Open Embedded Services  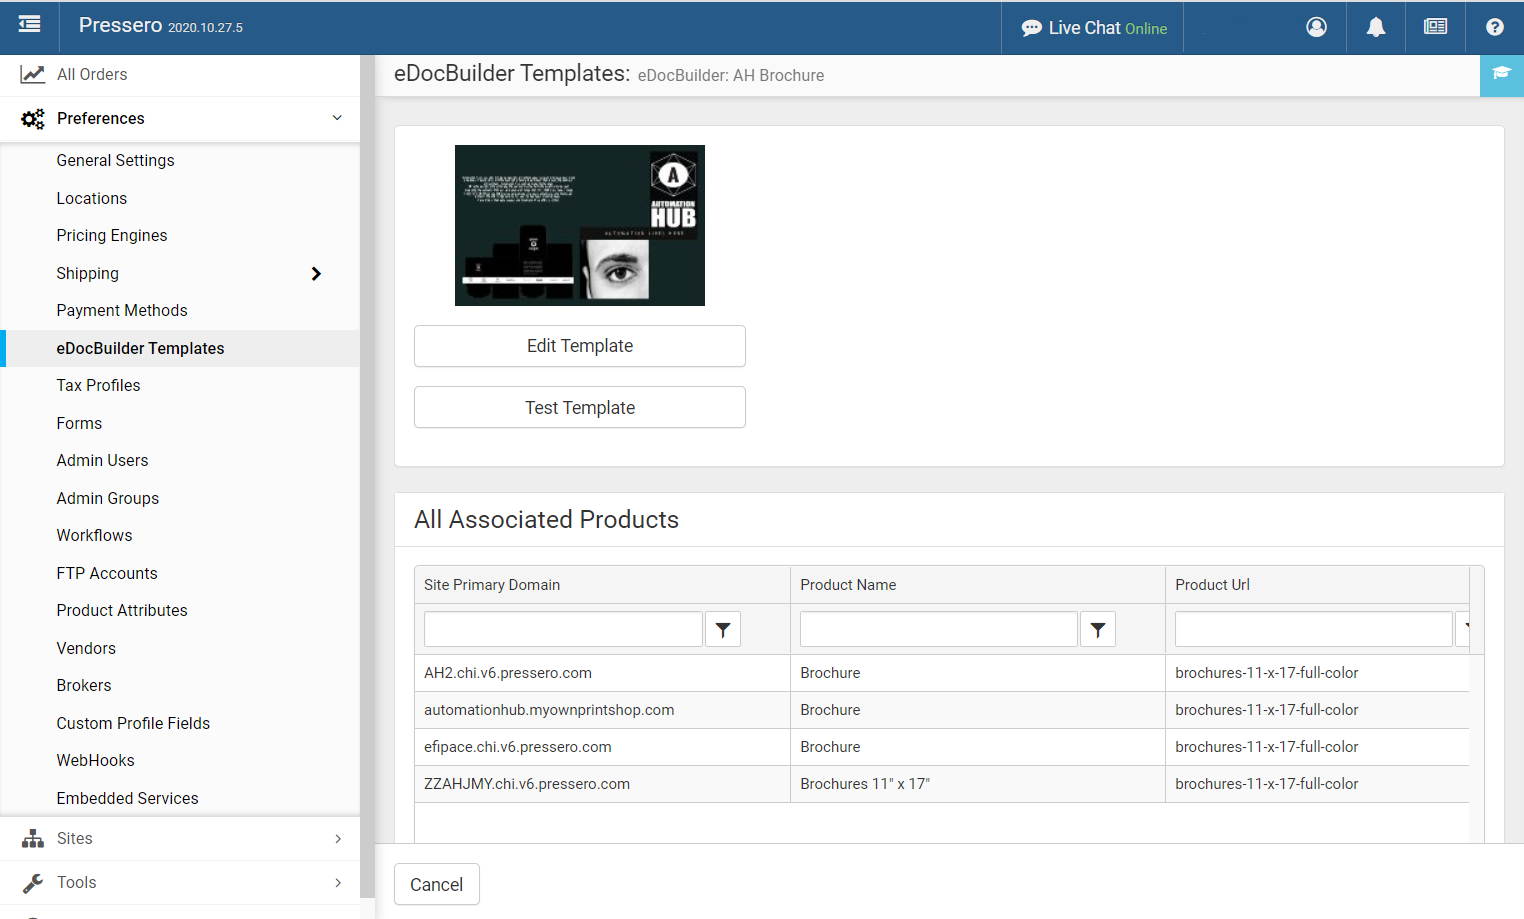point(127,798)
